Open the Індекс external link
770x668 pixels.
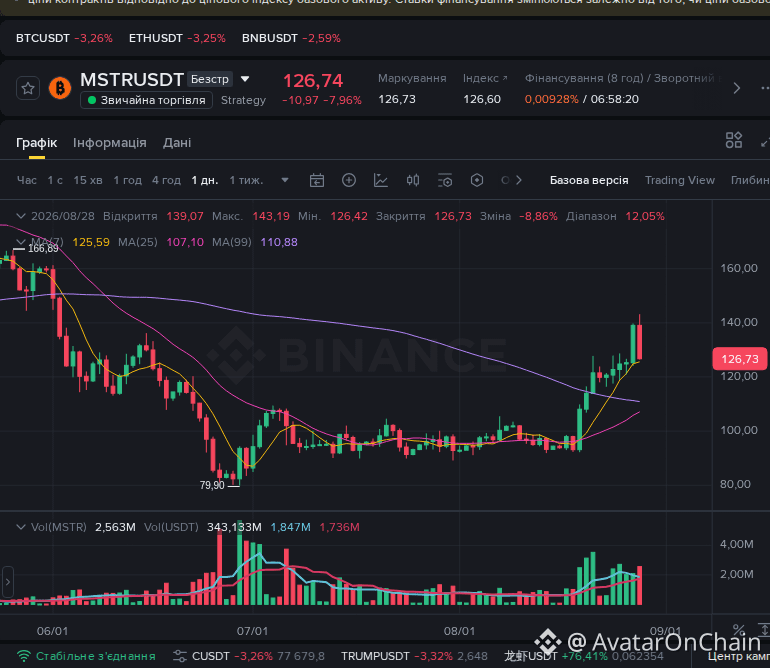[x=485, y=79]
